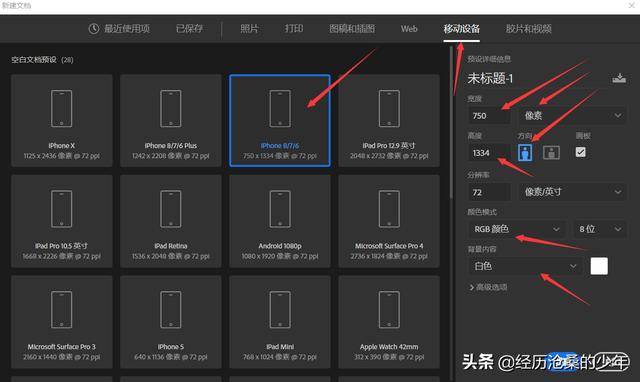Screen dimensions: 640x382
Task: Choose the iPad Pro 10.5 英寸 preset
Action: (62, 221)
